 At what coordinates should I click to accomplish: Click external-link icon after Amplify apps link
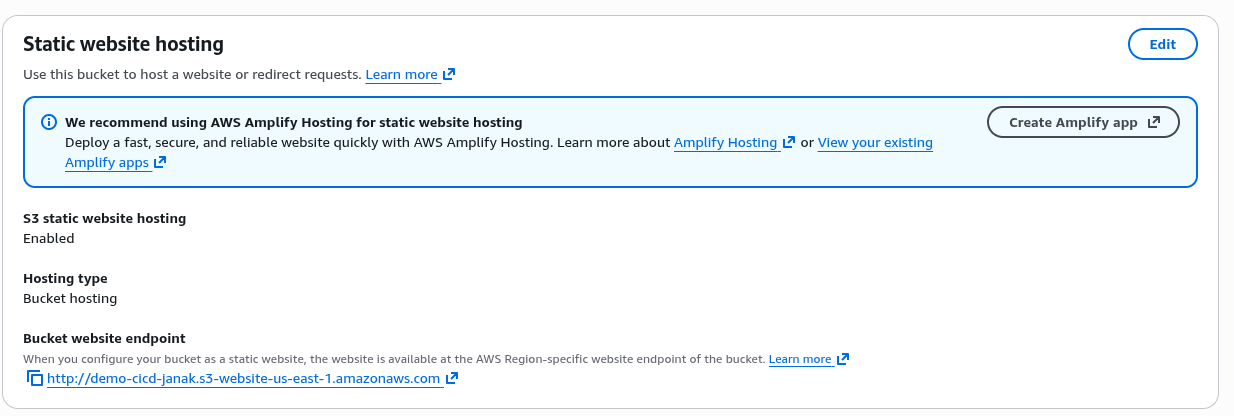coord(159,163)
